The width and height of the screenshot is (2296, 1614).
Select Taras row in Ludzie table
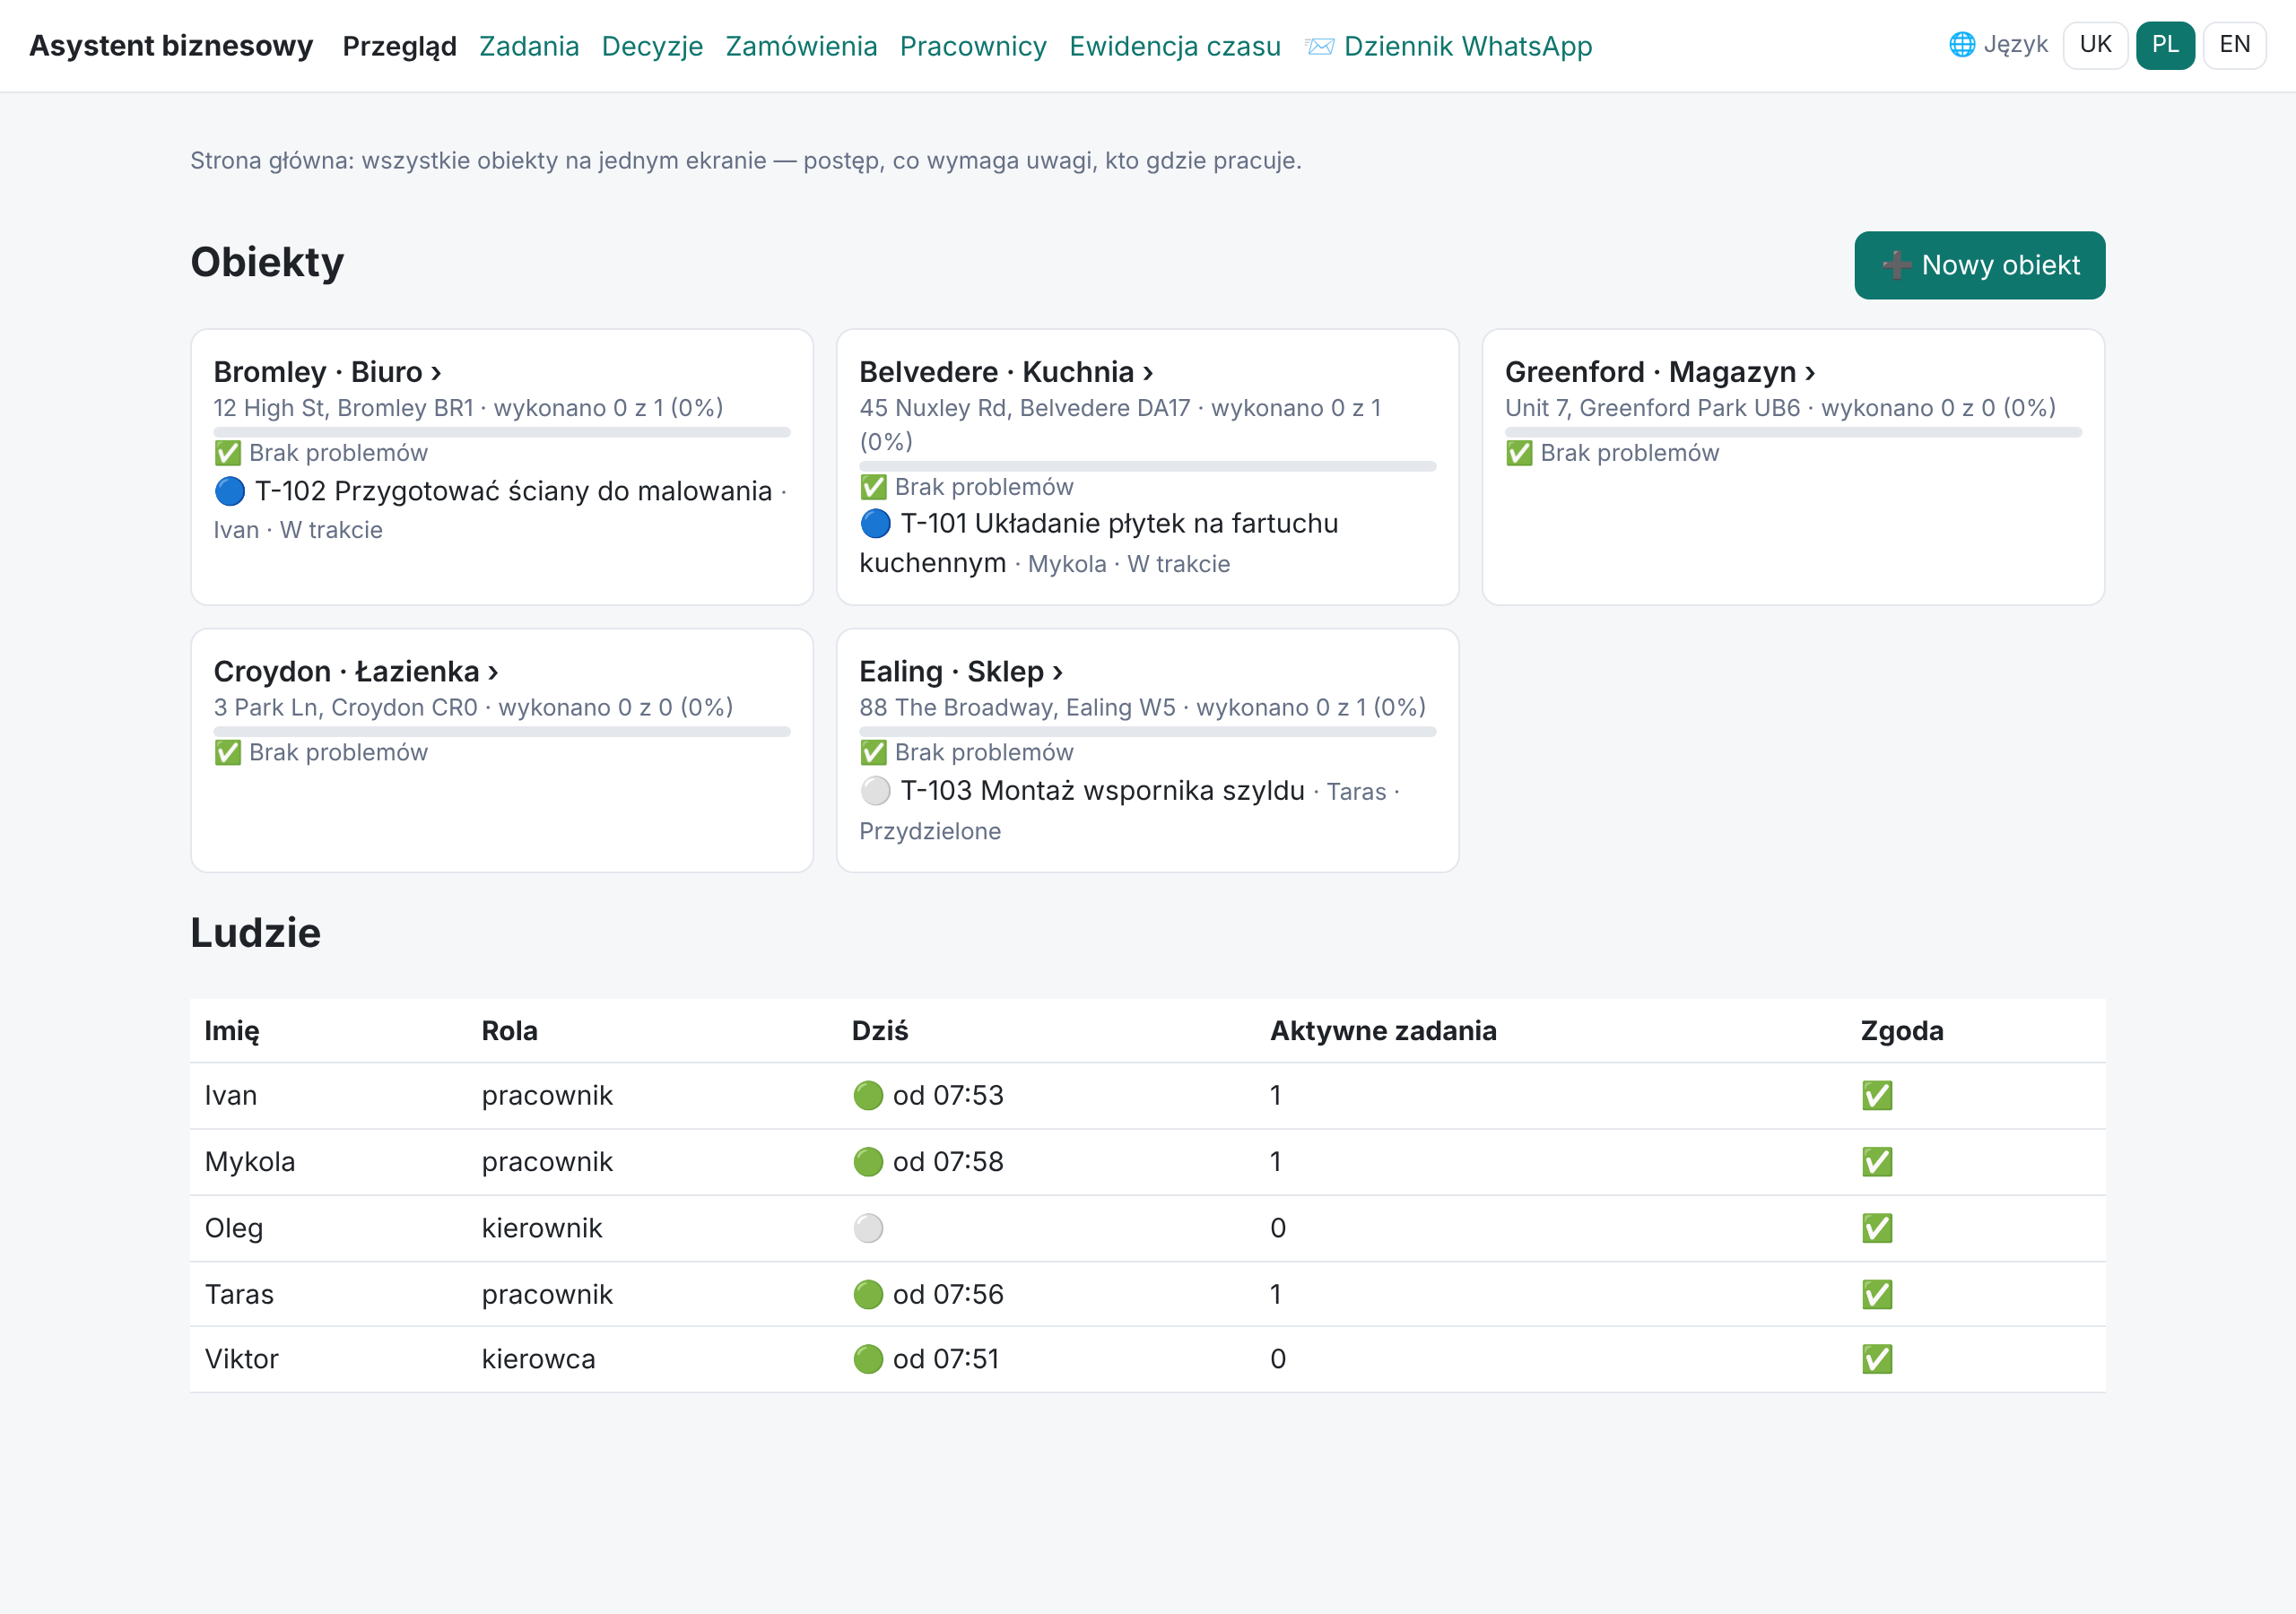click(x=1147, y=1294)
